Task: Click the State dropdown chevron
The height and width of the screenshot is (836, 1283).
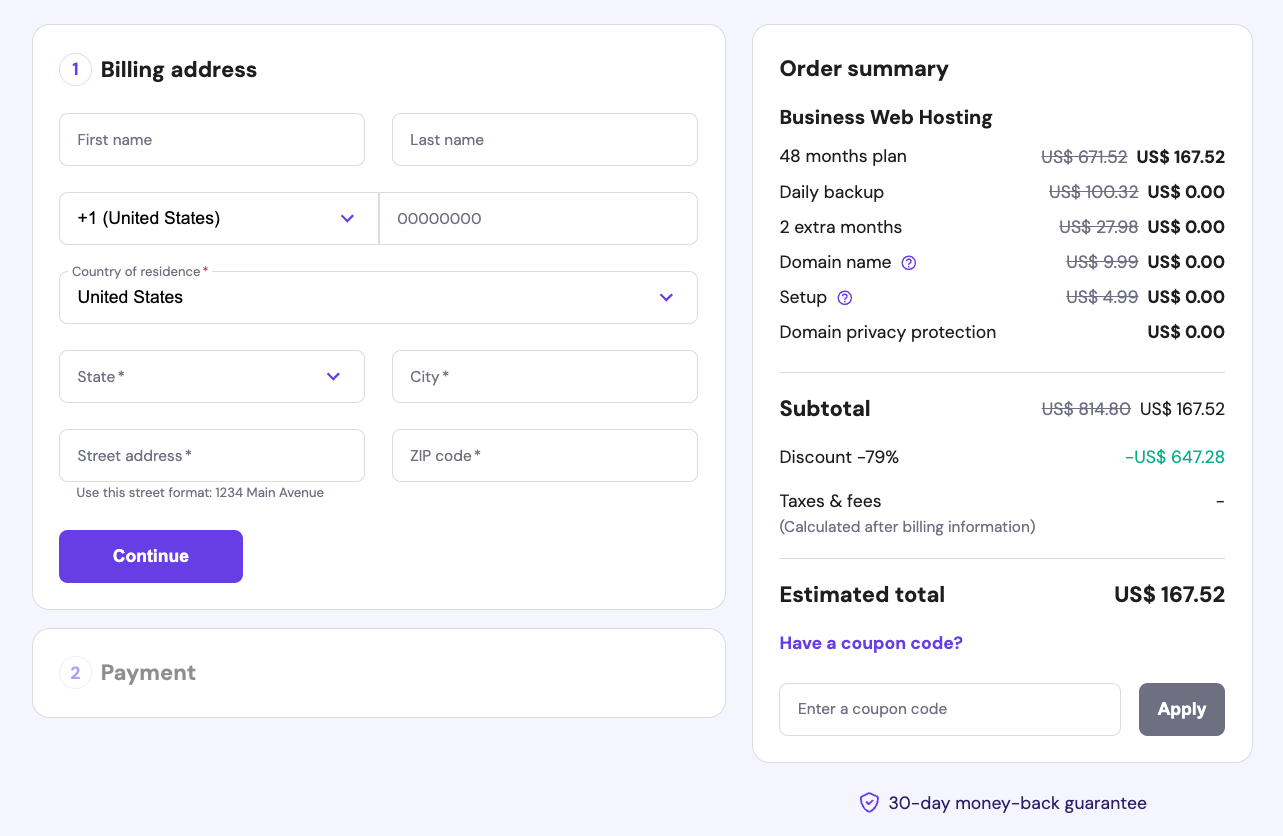Action: [x=333, y=376]
